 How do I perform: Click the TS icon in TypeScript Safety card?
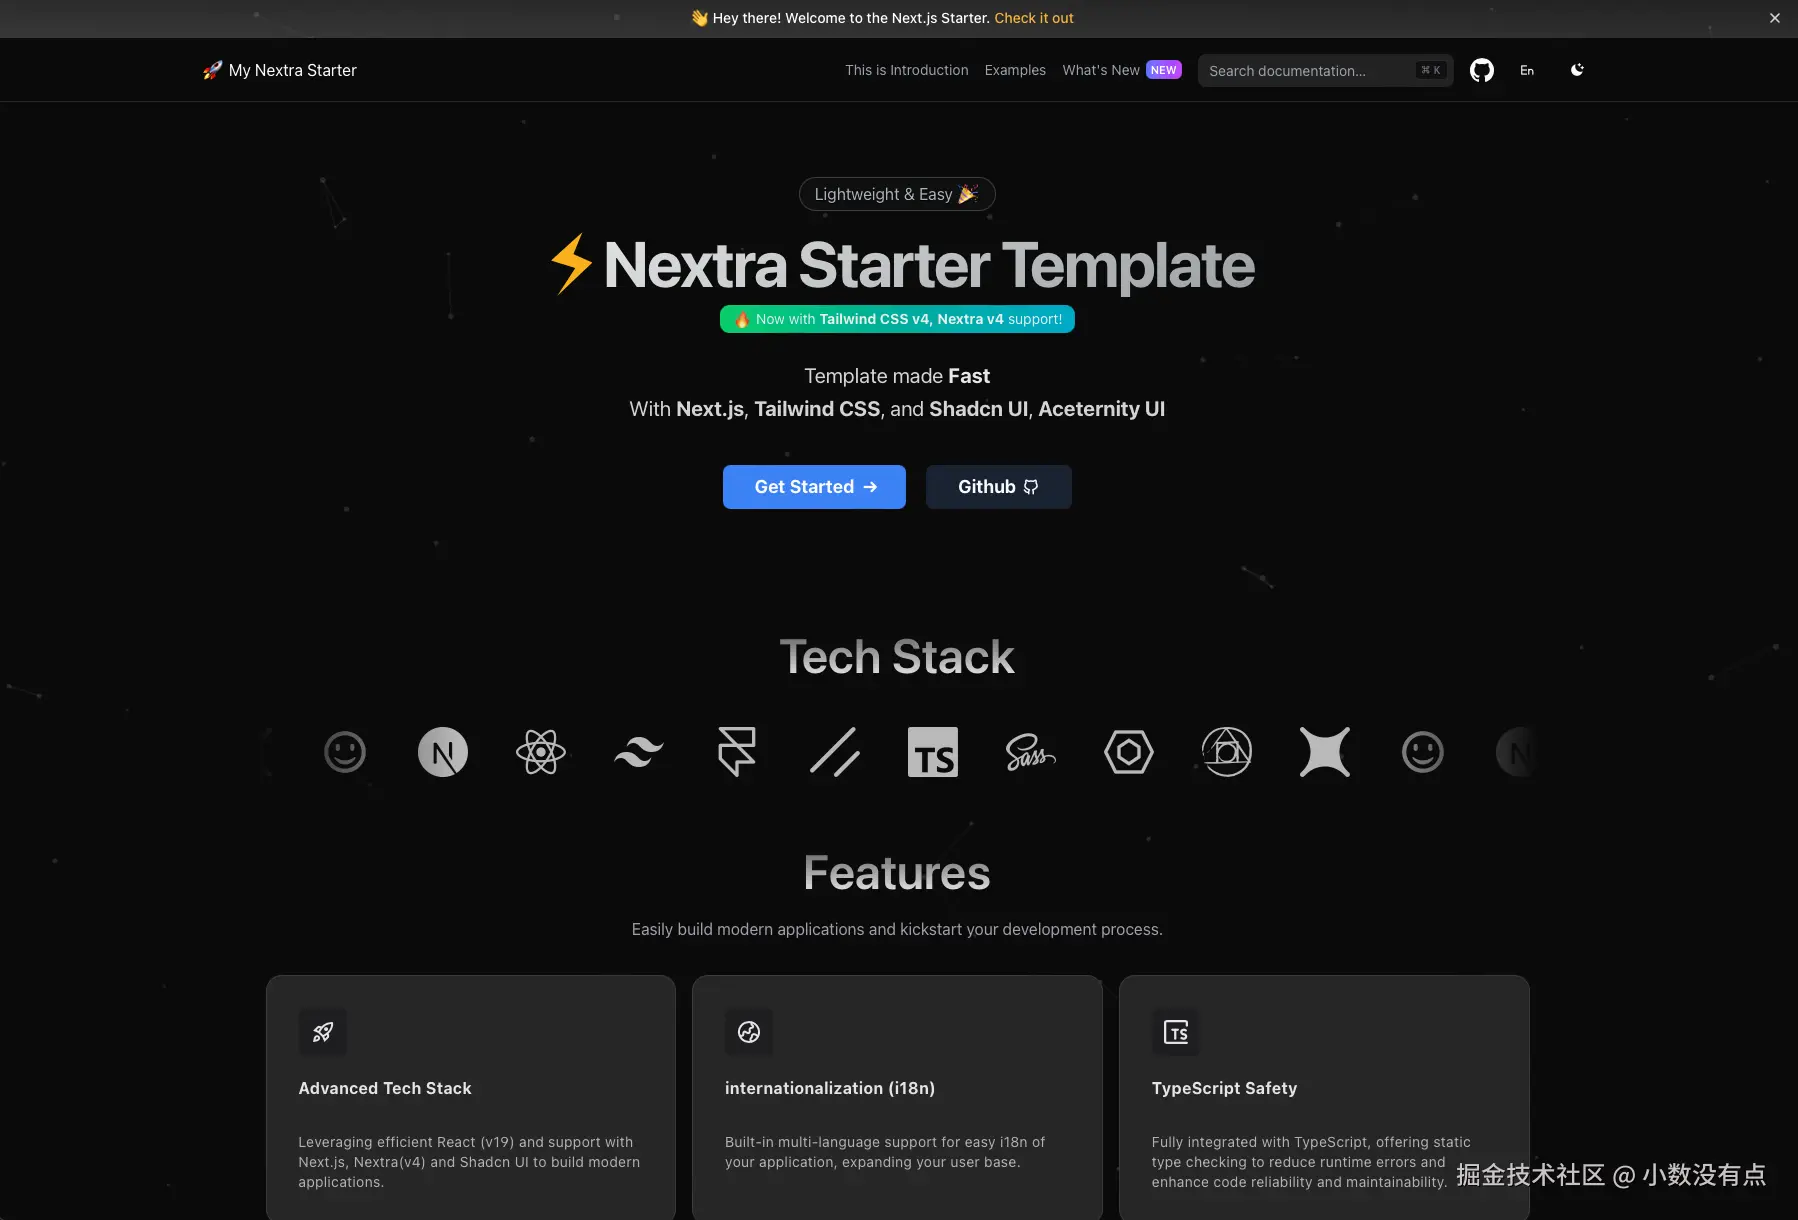coord(1176,1032)
